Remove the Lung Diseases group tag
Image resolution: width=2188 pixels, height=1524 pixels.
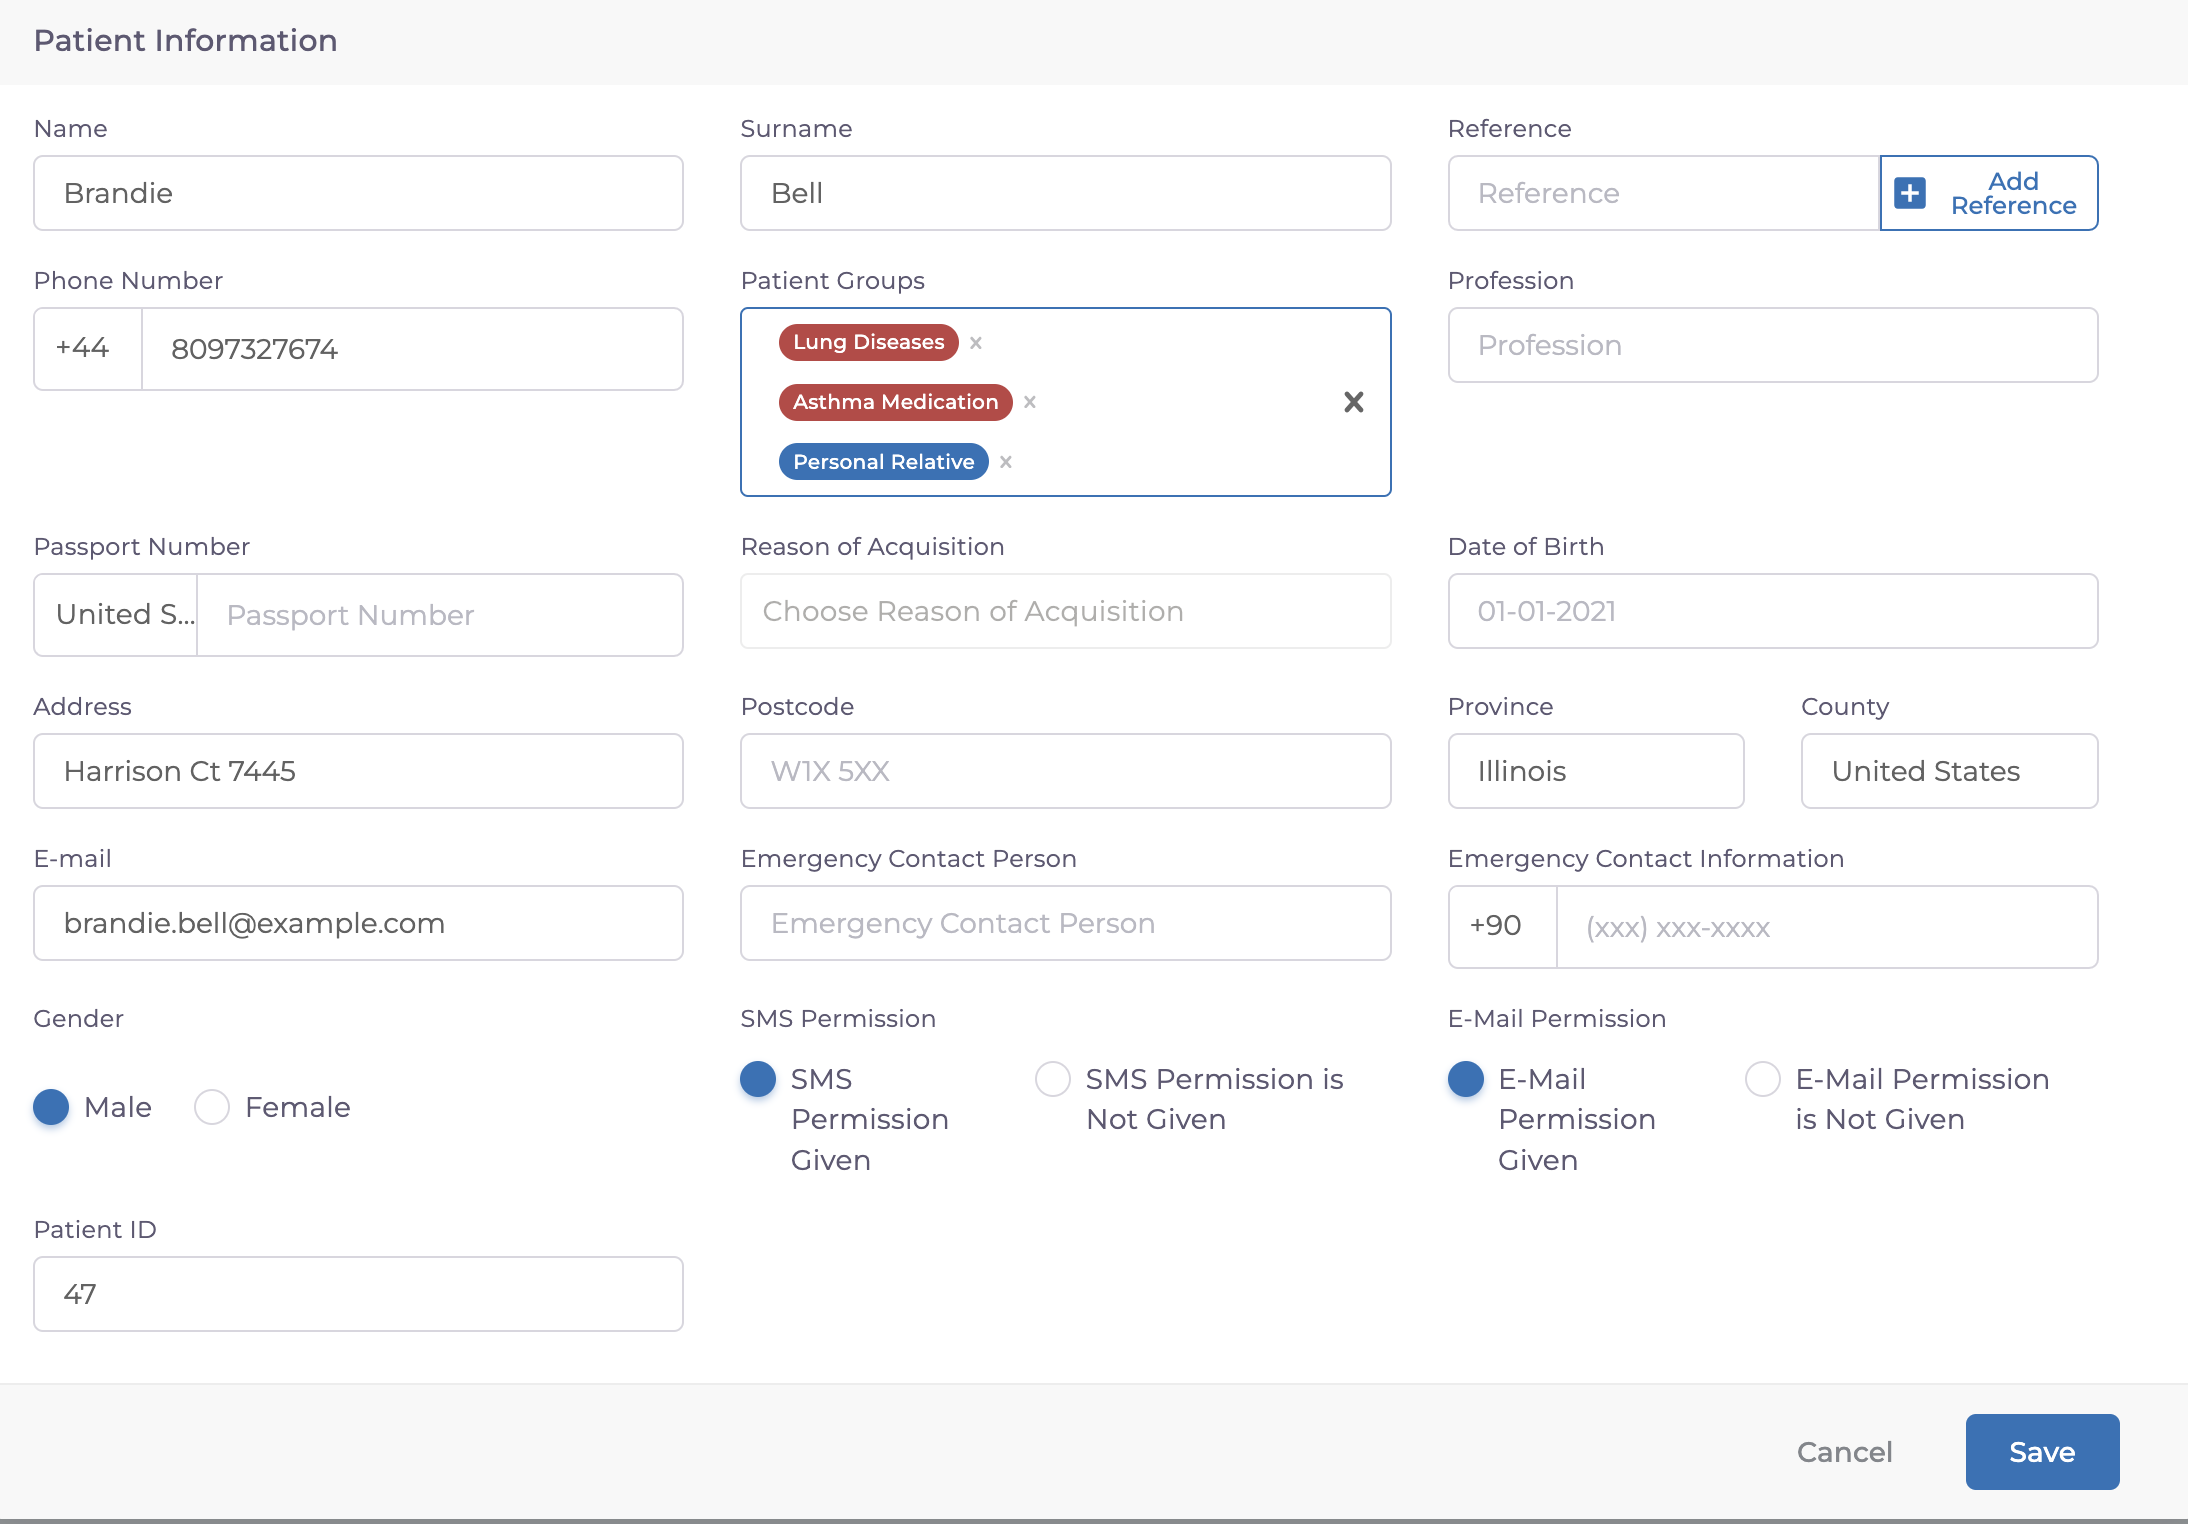click(x=976, y=343)
